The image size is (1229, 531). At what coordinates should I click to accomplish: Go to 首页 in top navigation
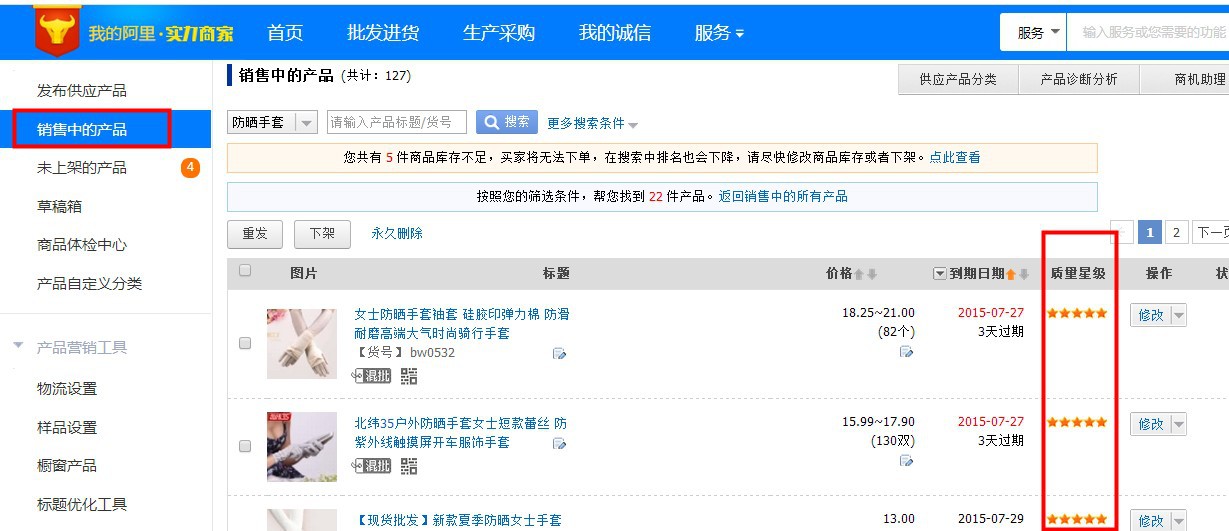coord(285,33)
